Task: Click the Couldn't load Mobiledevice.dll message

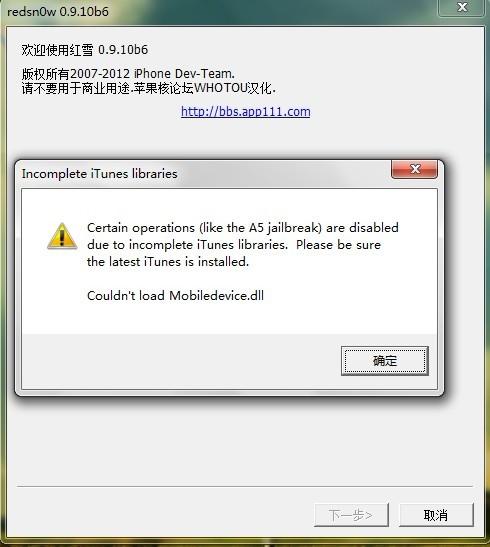Action: click(175, 295)
